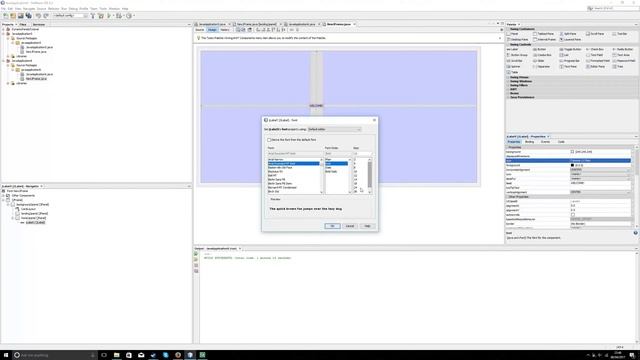This screenshot has width=640, height=360.
Task: Enable Derive the font from default font
Action: click(x=269, y=140)
